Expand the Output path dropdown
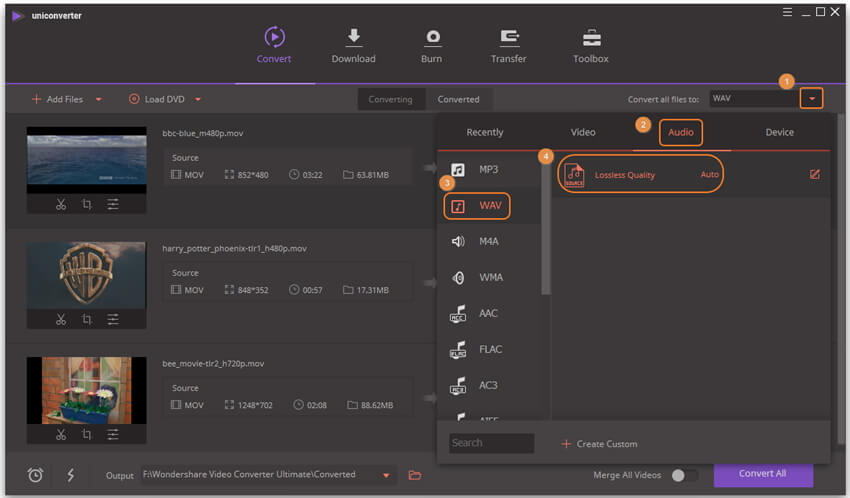The image size is (850, 498). pyautogui.click(x=386, y=475)
